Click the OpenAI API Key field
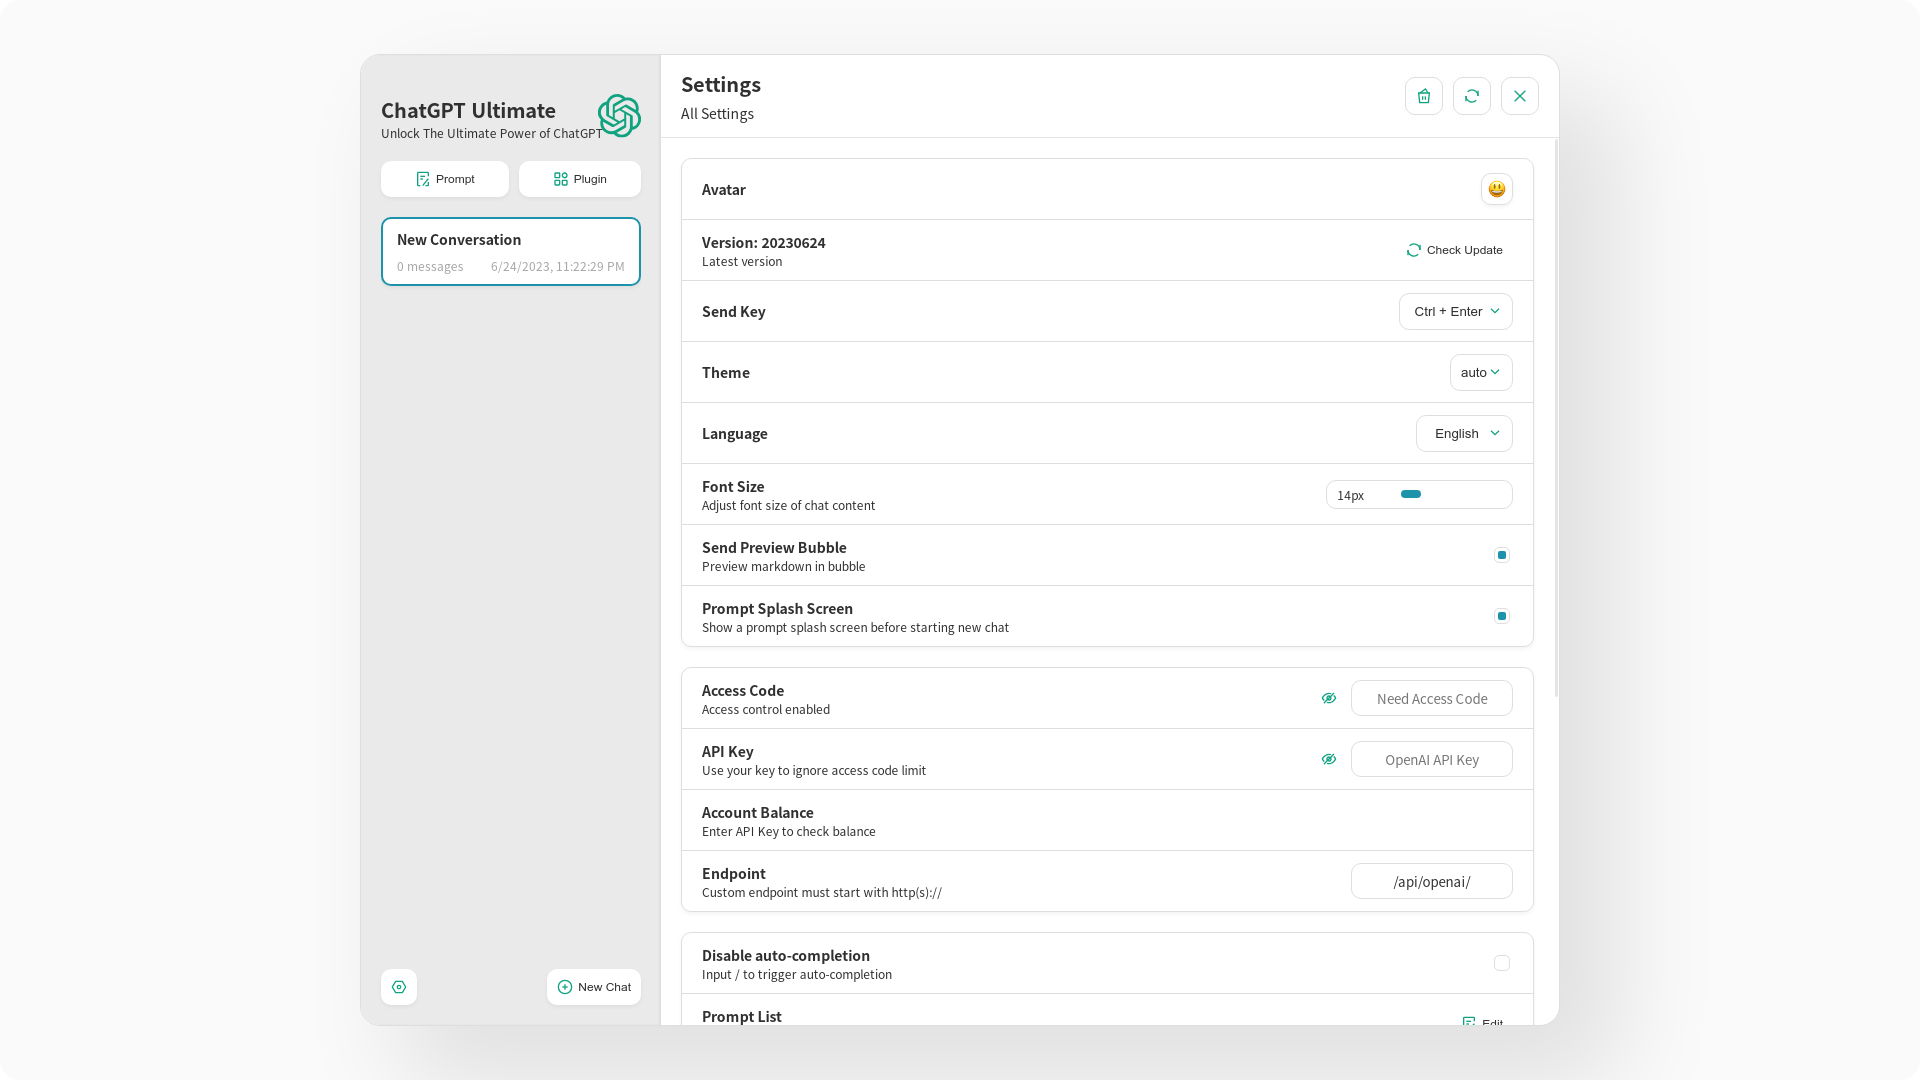Screen dimensions: 1920x1080 coord(1432,759)
